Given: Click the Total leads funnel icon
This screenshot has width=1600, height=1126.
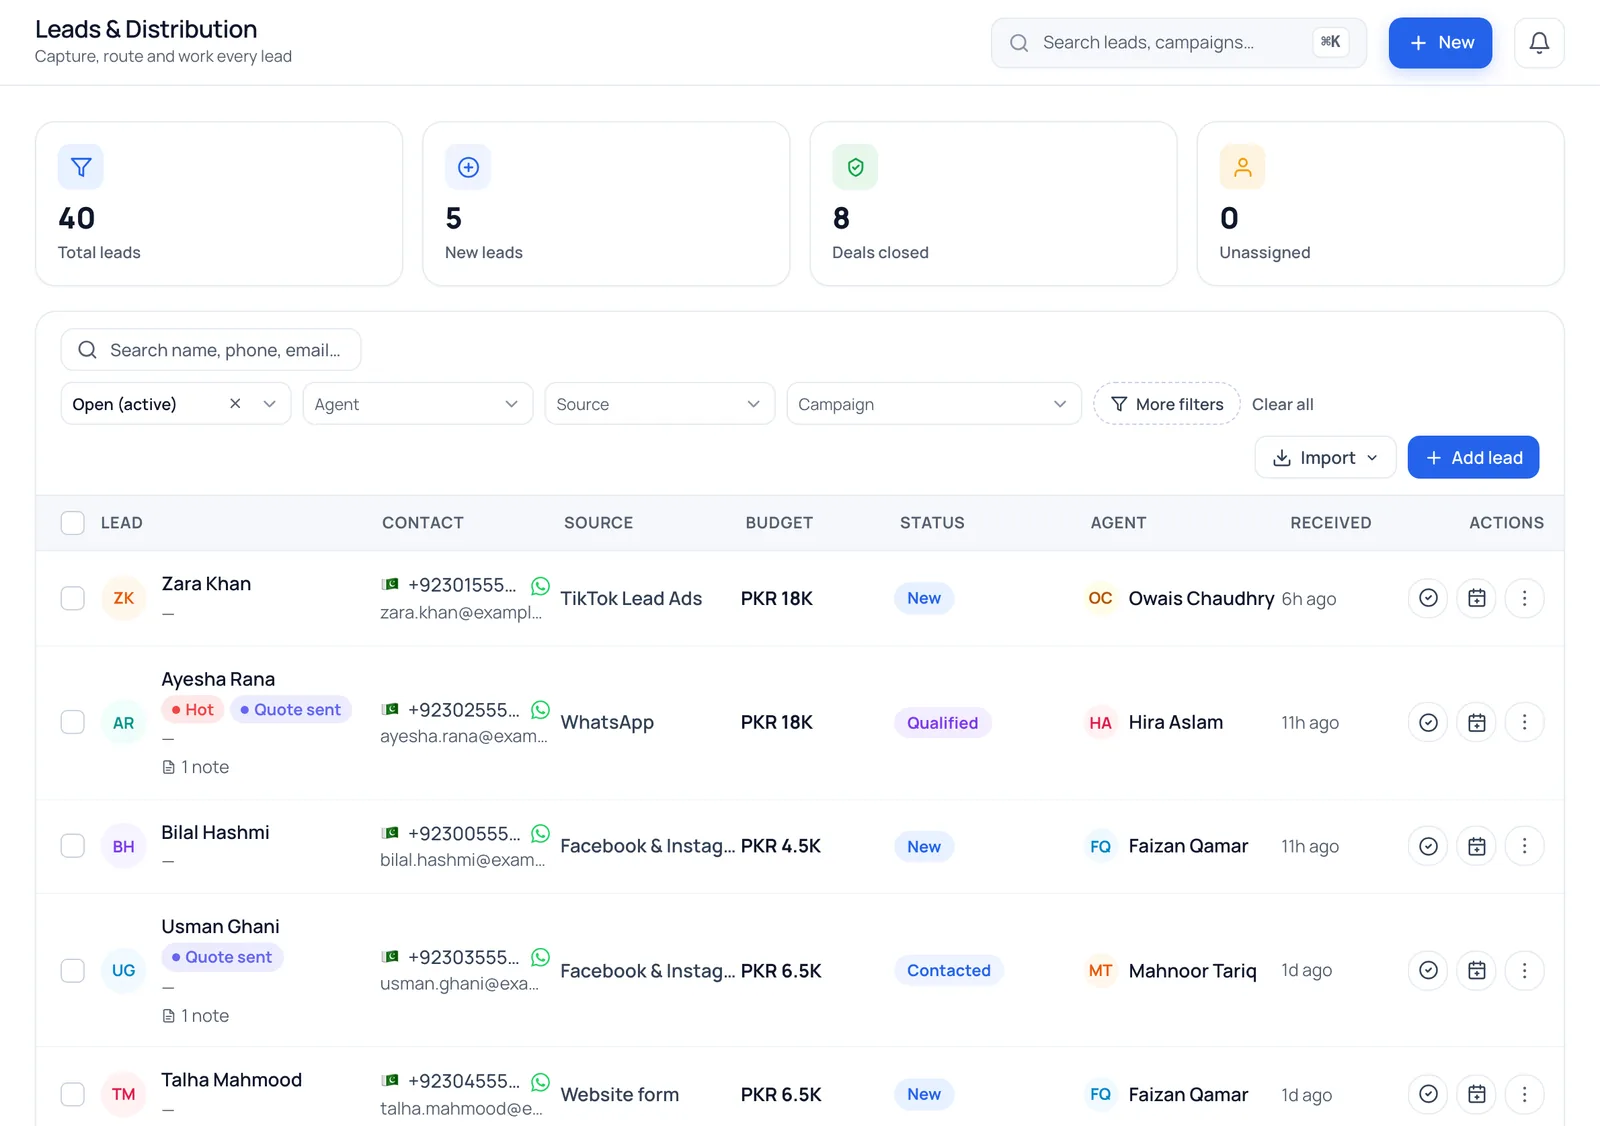Looking at the screenshot, I should point(81,167).
